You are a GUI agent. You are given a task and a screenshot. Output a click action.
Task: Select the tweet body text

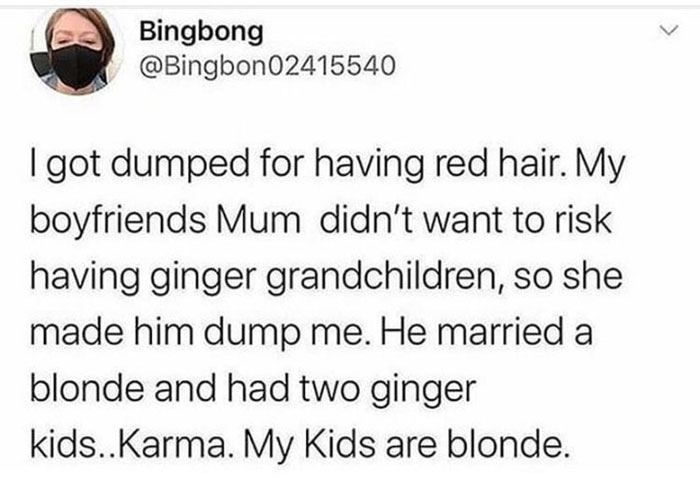point(328,304)
